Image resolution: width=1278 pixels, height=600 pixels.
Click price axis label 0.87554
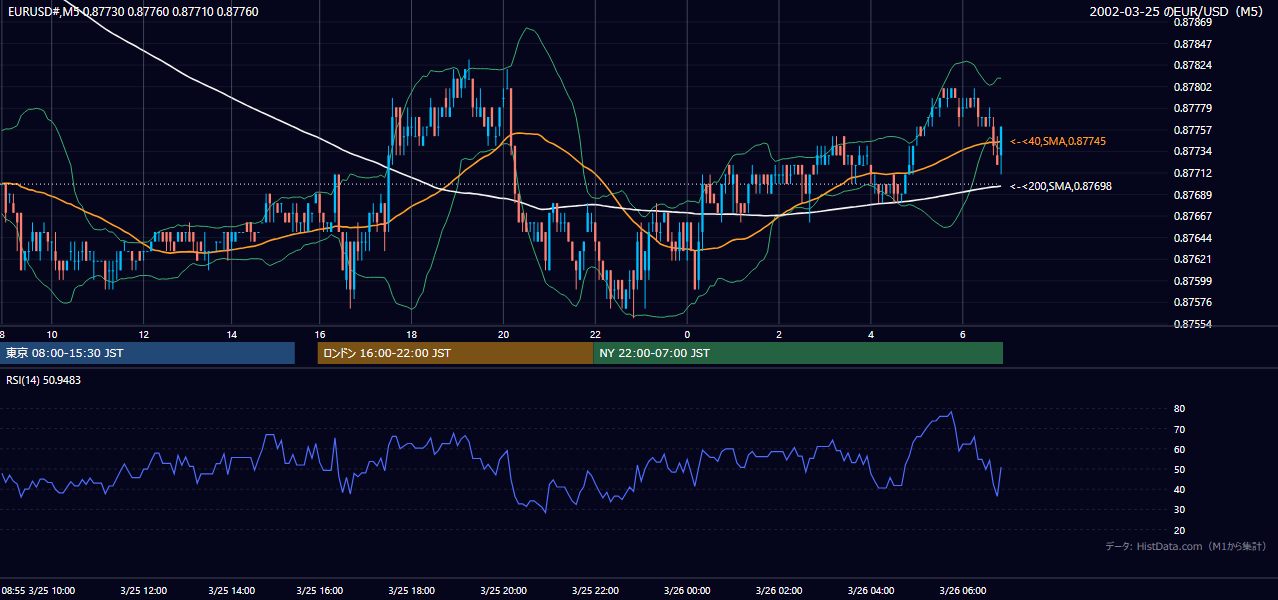[1192, 324]
